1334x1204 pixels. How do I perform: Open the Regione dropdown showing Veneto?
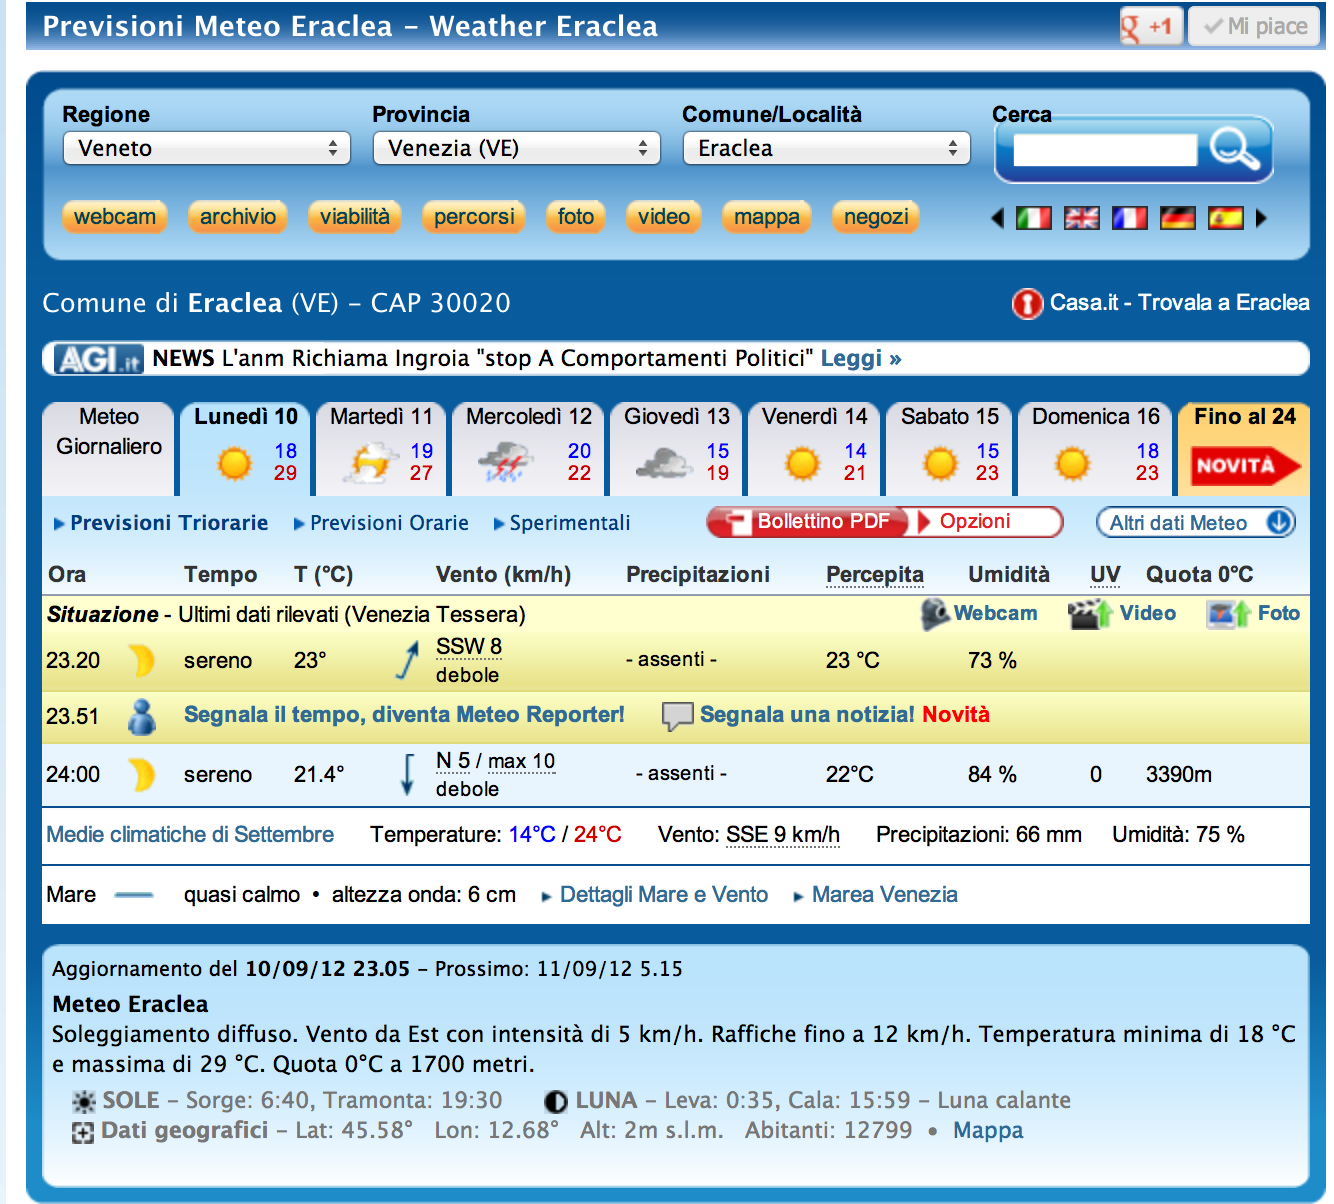pyautogui.click(x=207, y=148)
